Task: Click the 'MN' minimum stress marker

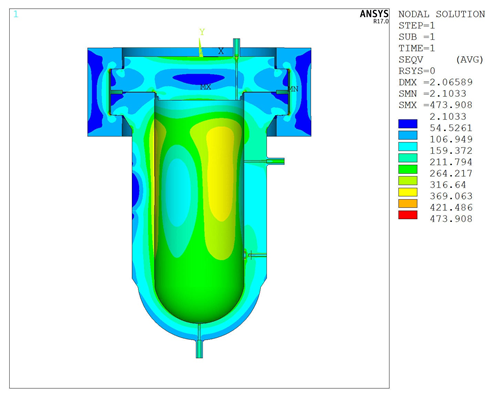Action: point(293,89)
